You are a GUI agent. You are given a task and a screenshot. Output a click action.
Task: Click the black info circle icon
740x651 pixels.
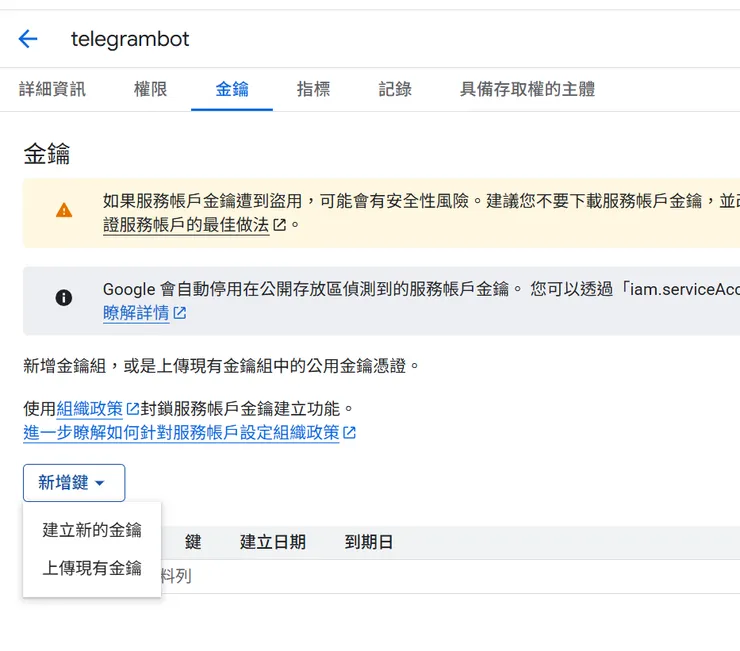[x=64, y=297]
